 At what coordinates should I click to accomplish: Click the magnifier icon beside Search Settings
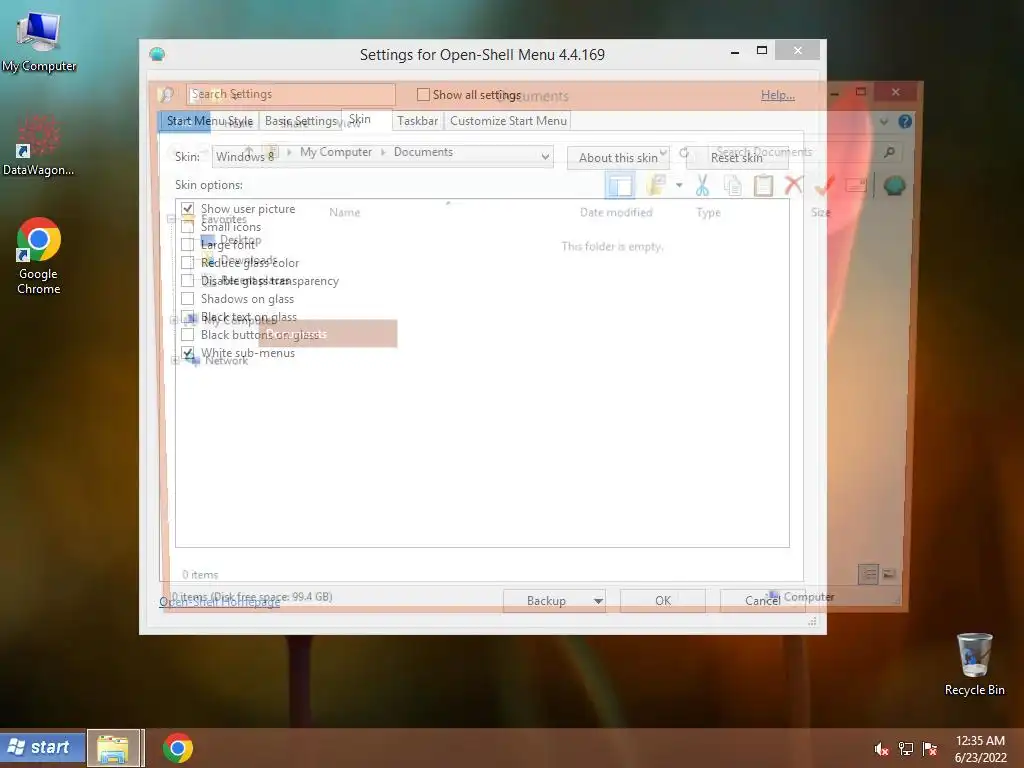coord(166,95)
